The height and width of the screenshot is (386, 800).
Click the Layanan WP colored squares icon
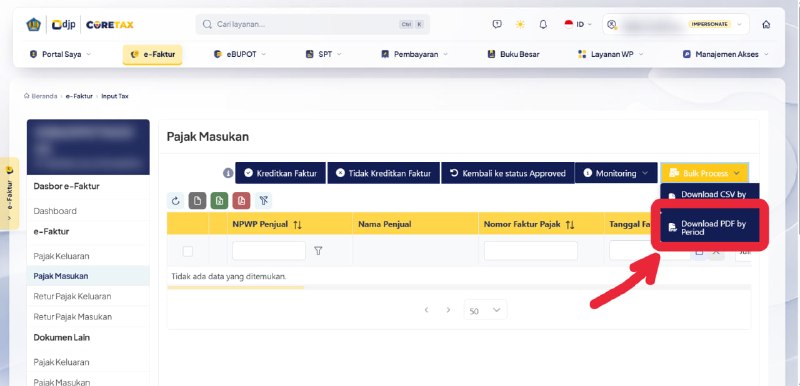click(582, 54)
